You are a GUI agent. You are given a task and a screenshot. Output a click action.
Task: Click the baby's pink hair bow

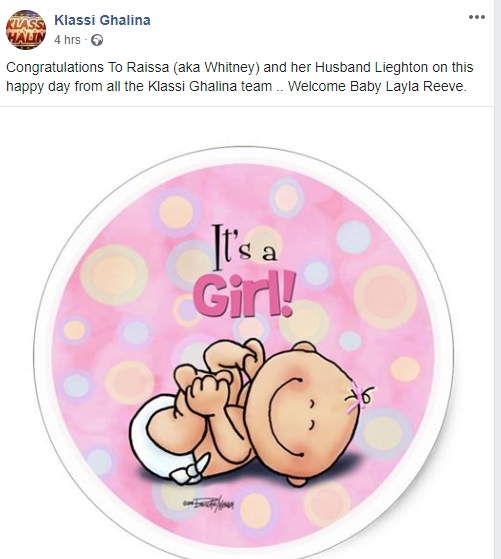[359, 396]
